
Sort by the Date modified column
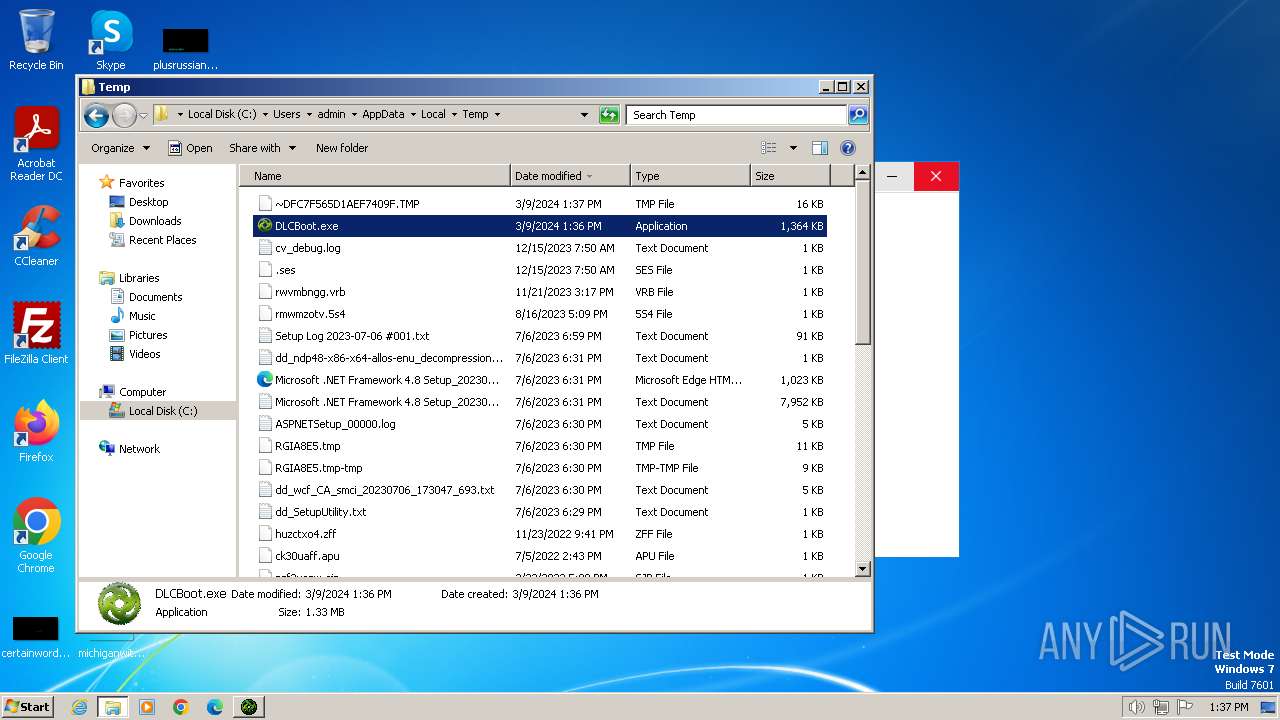click(x=570, y=176)
